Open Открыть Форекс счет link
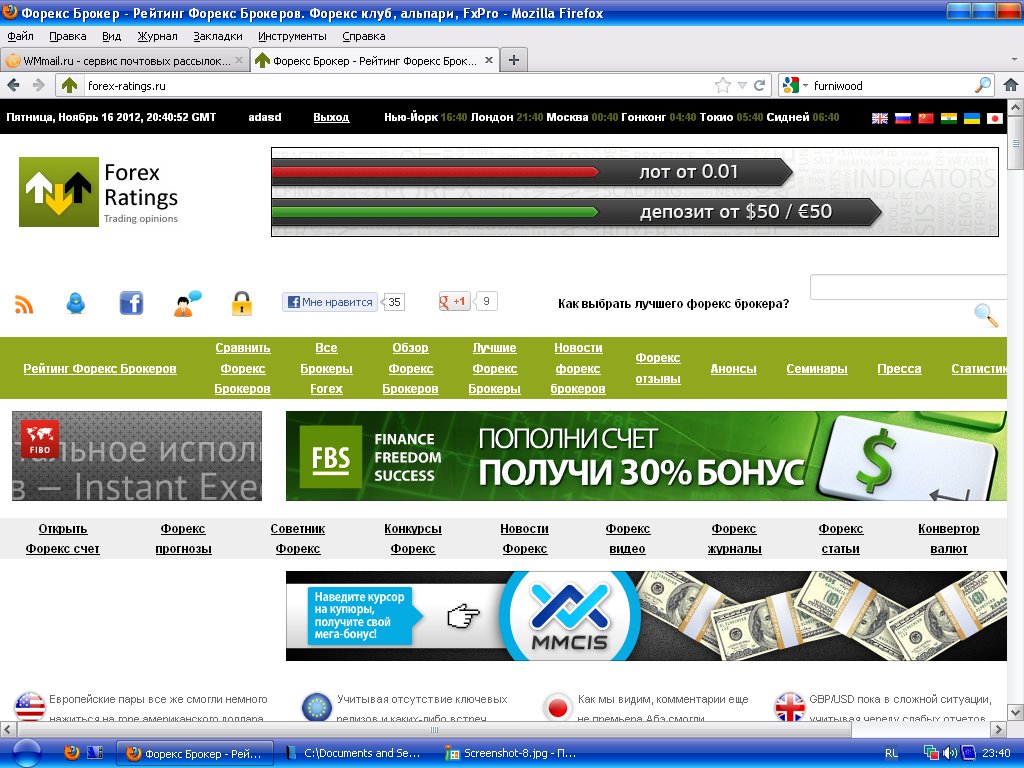1024x768 pixels. [x=63, y=539]
